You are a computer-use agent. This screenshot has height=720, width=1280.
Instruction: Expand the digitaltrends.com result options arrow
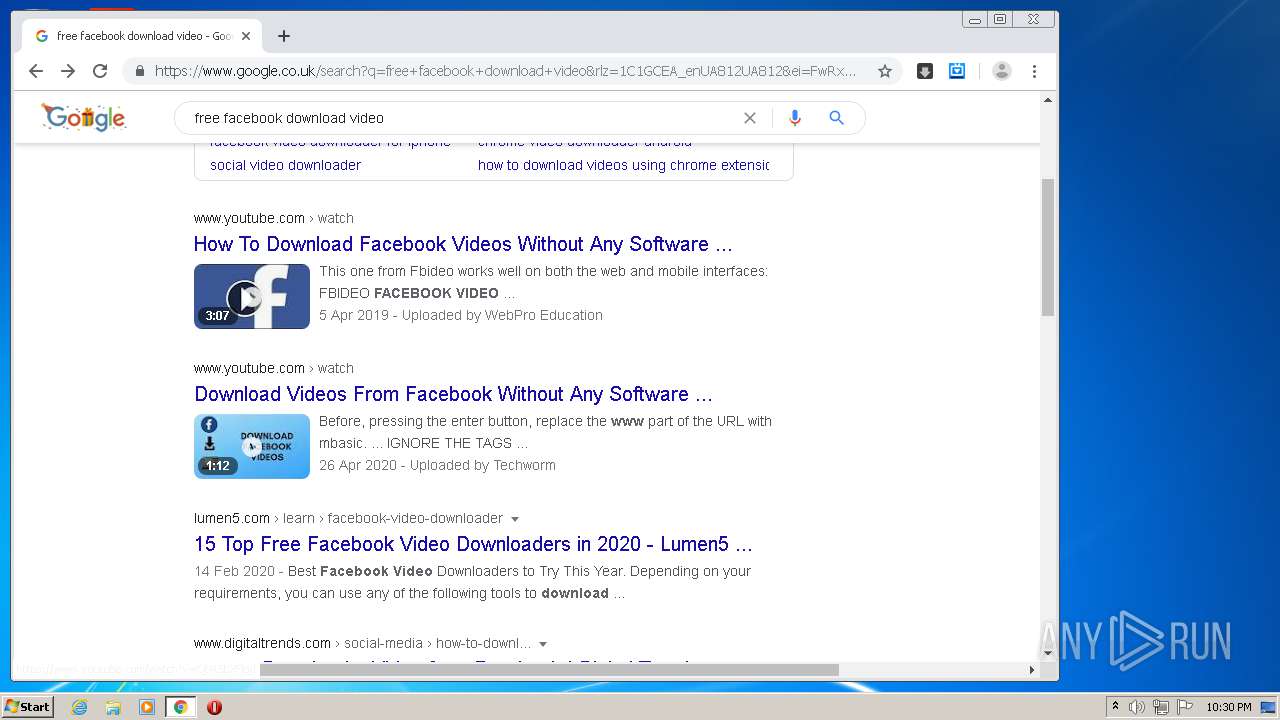point(543,644)
